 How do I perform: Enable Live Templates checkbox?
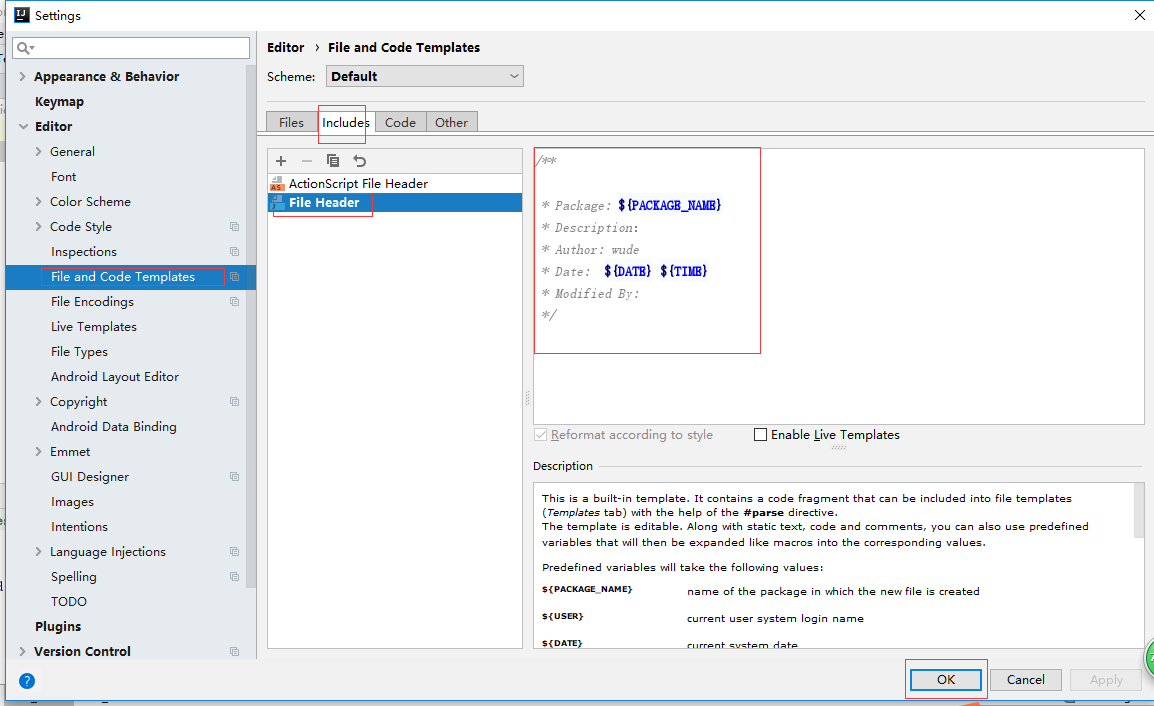[x=760, y=435]
